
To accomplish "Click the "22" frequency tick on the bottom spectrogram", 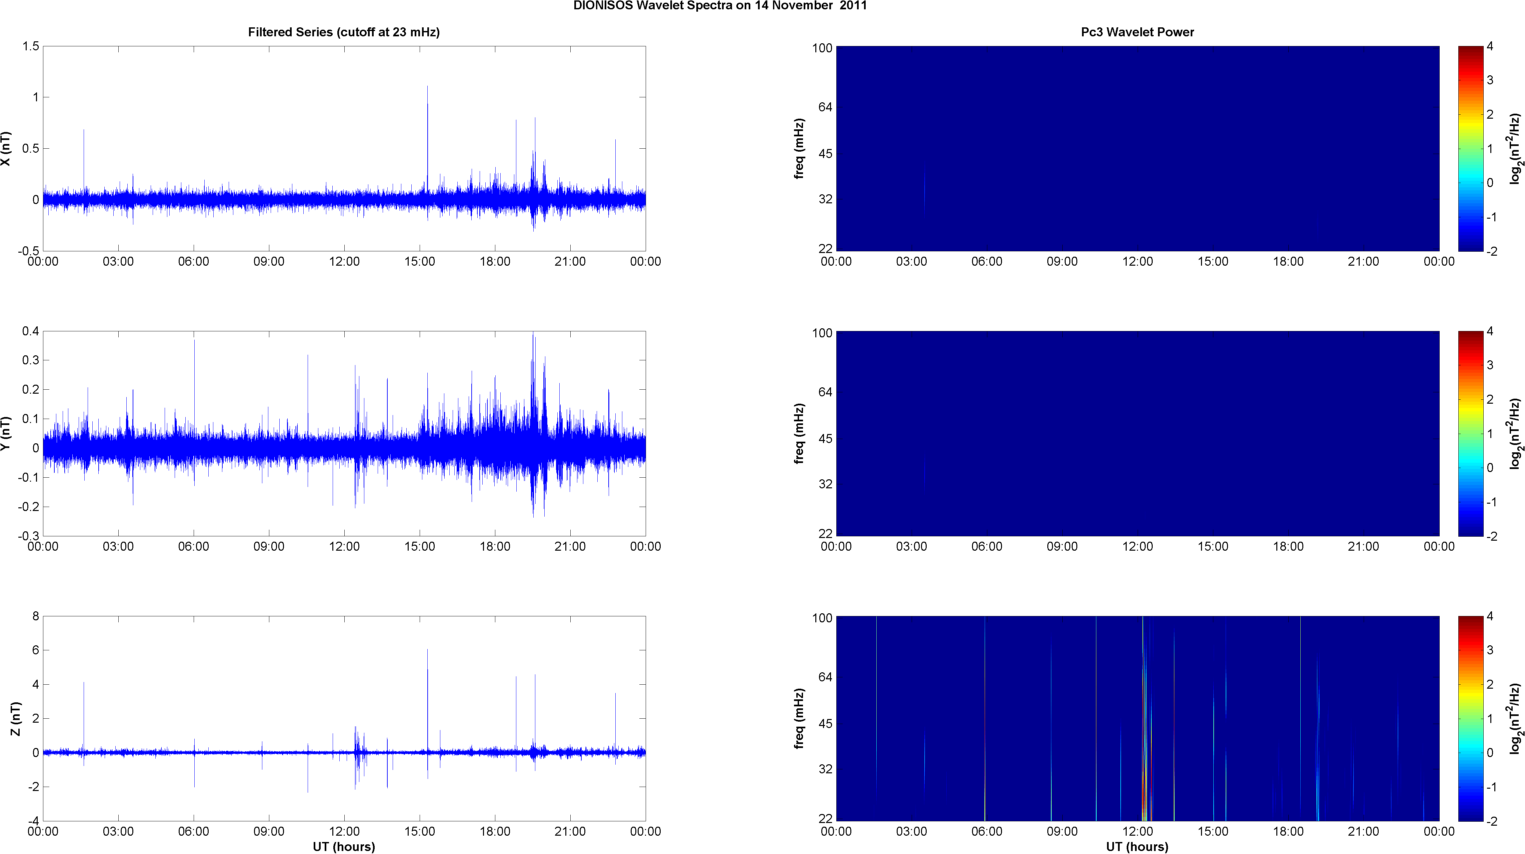I will (826, 819).
